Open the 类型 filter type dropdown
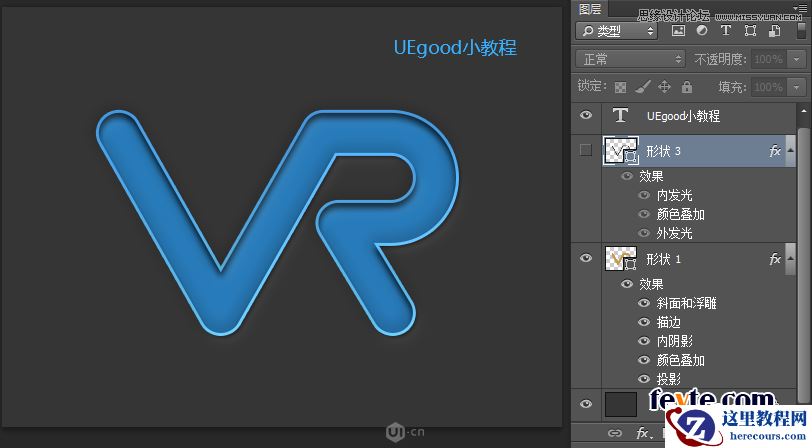This screenshot has width=812, height=448. point(616,31)
